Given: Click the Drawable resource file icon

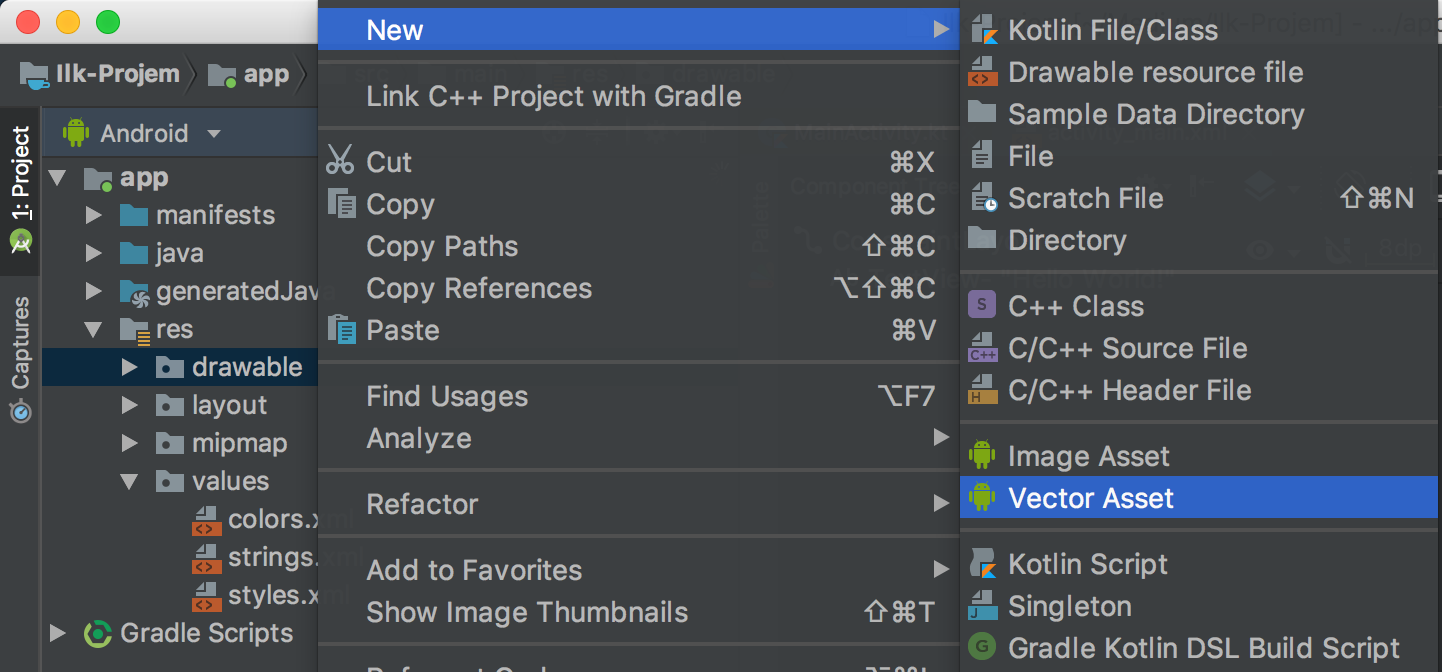Looking at the screenshot, I should [984, 72].
